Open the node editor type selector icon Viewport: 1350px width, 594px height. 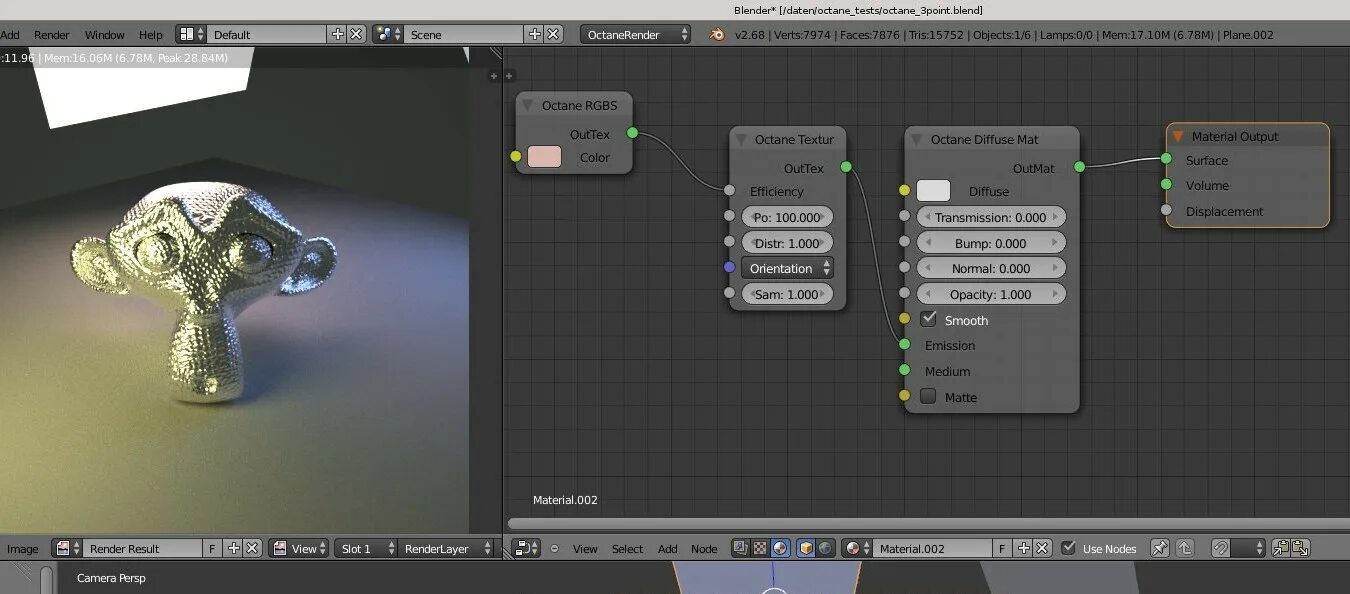(x=526, y=548)
